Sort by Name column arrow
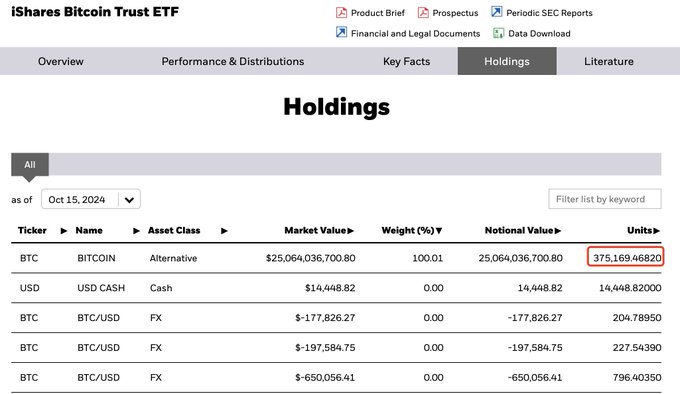680x394 pixels. pyautogui.click(x=136, y=231)
